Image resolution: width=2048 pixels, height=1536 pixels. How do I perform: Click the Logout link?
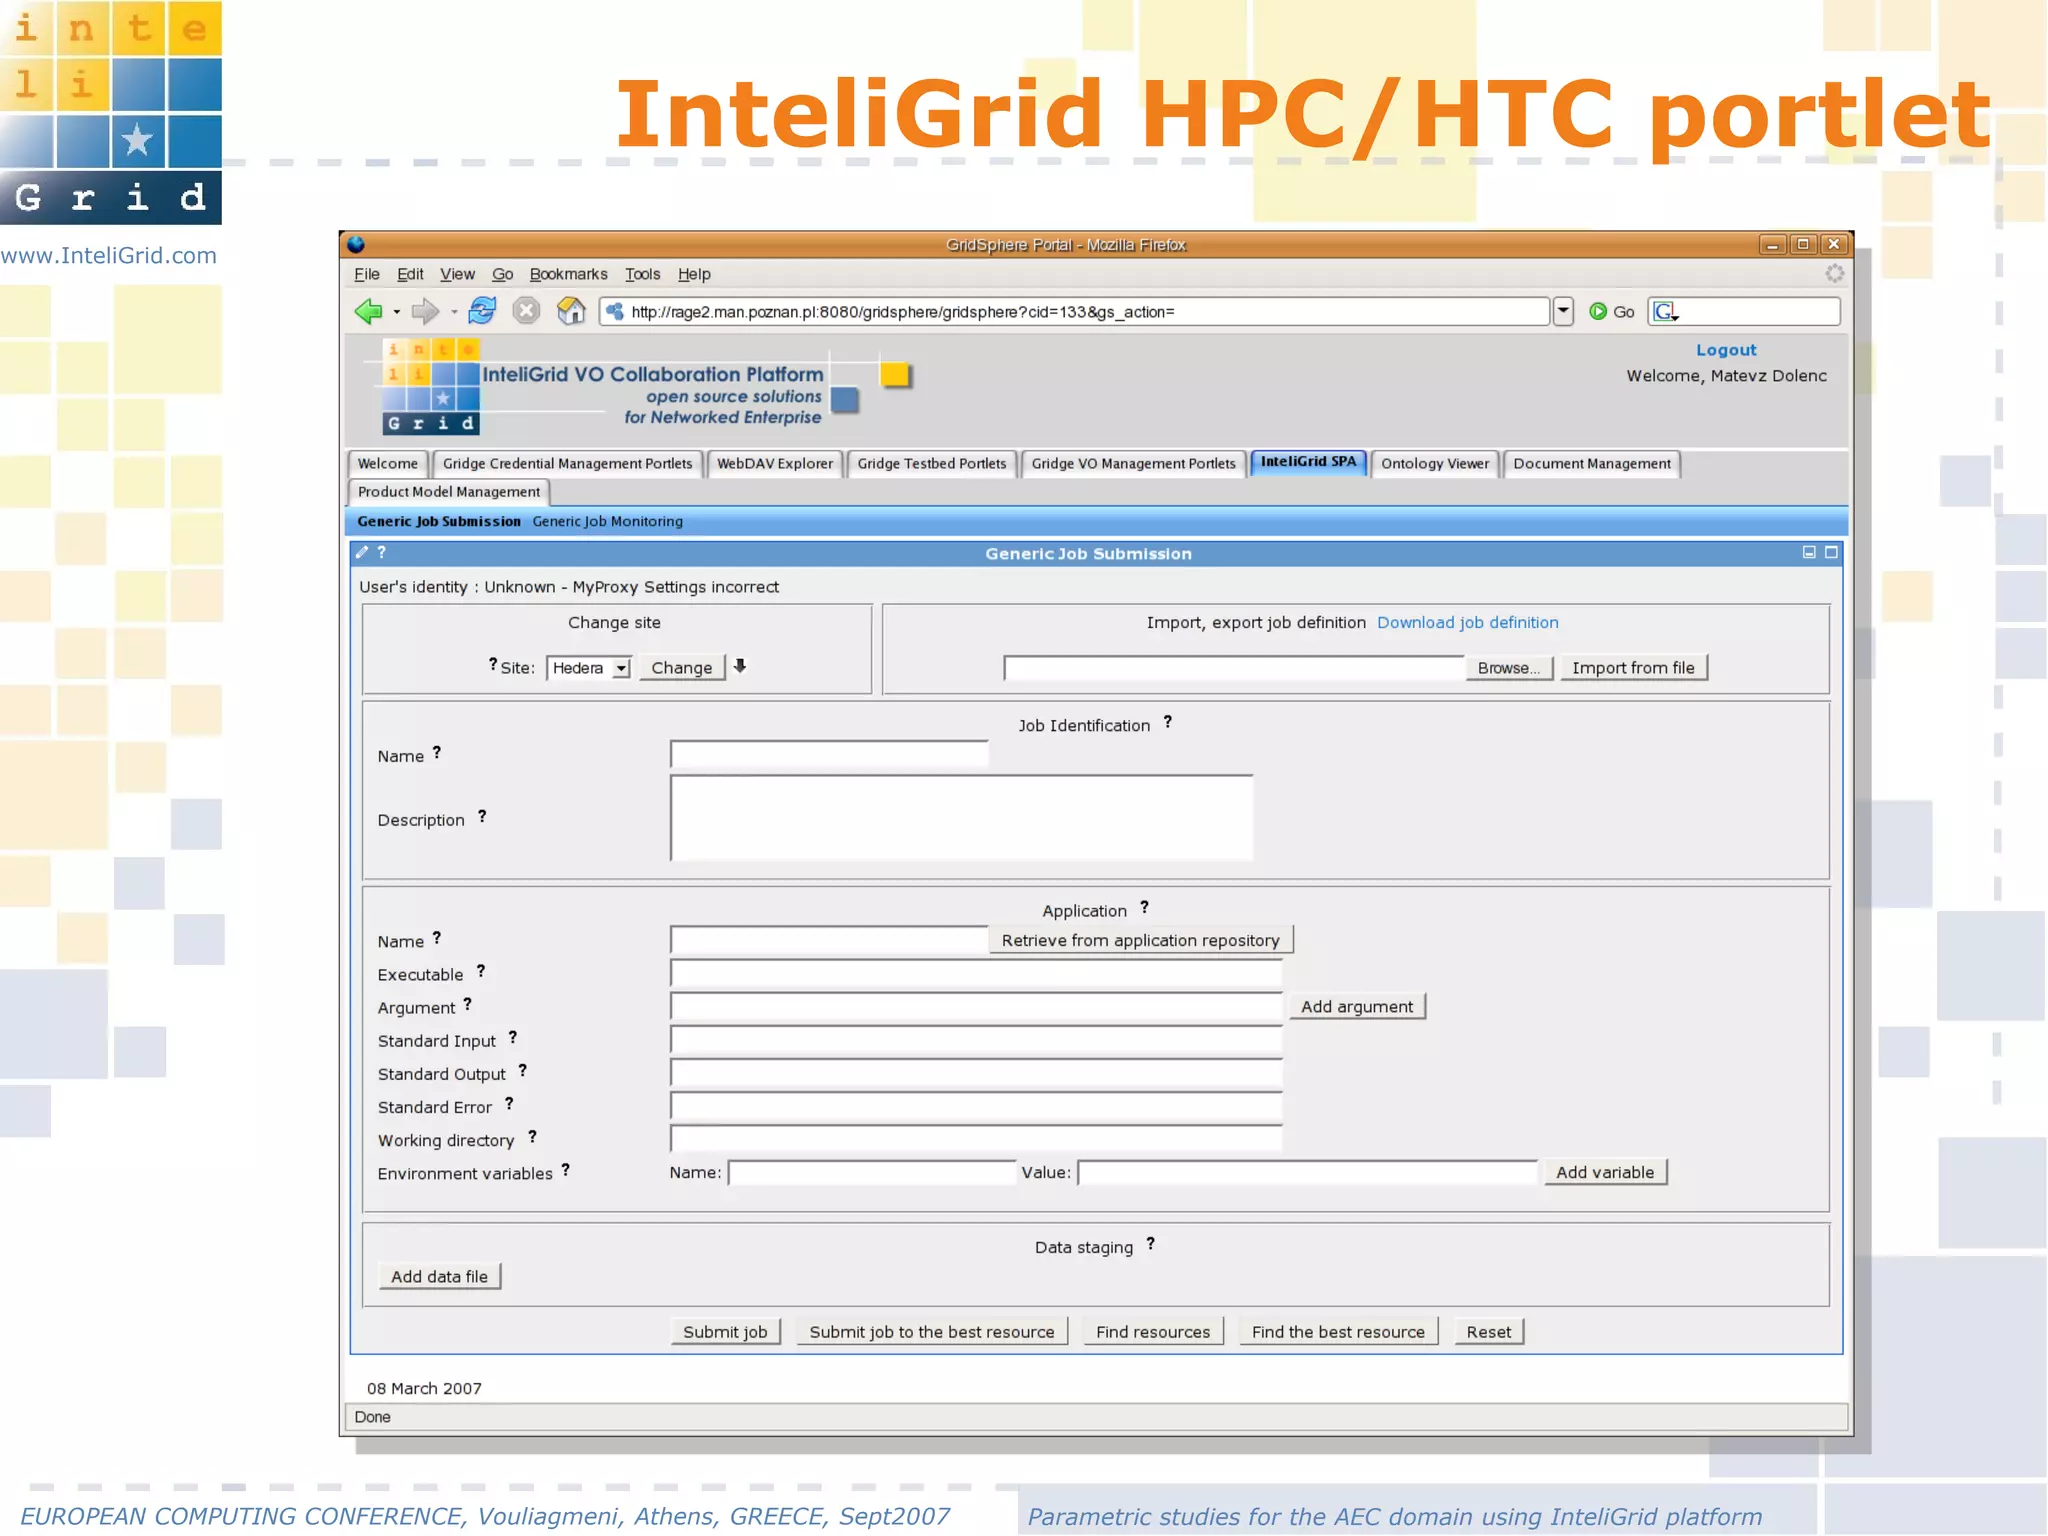1726,350
